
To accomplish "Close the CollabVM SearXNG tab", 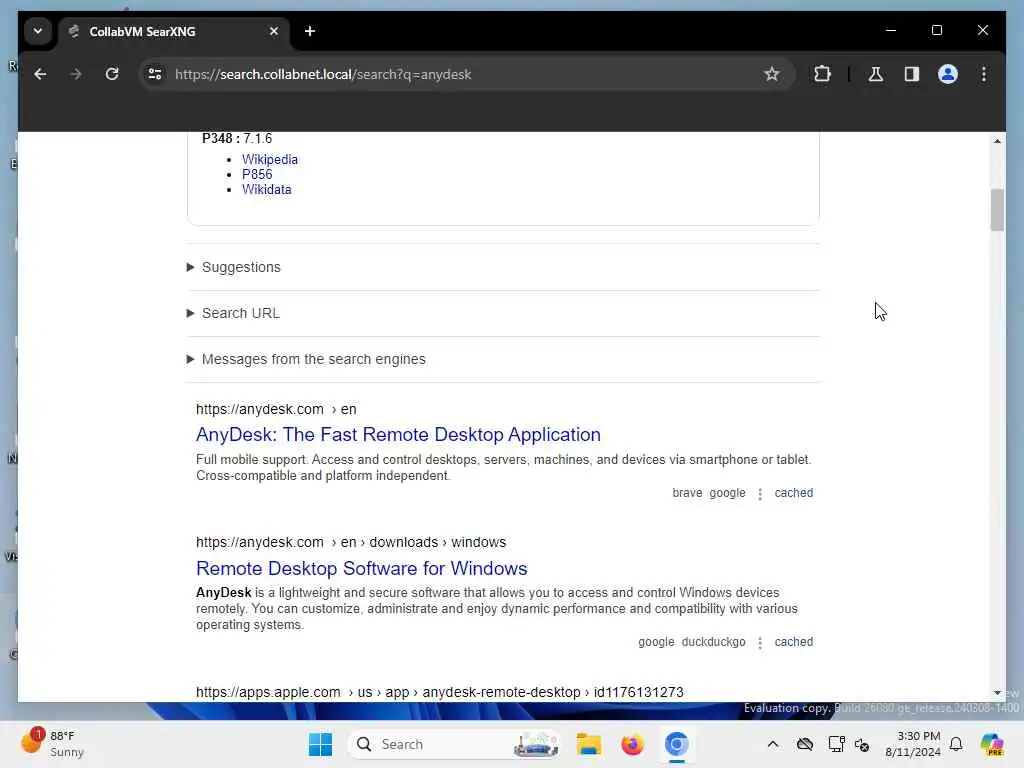I will [274, 31].
